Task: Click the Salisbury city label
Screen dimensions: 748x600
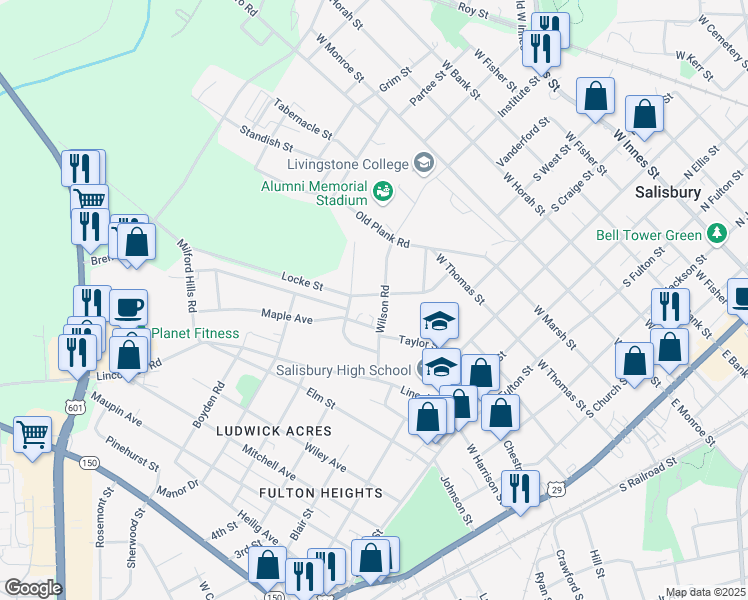Action: (668, 192)
